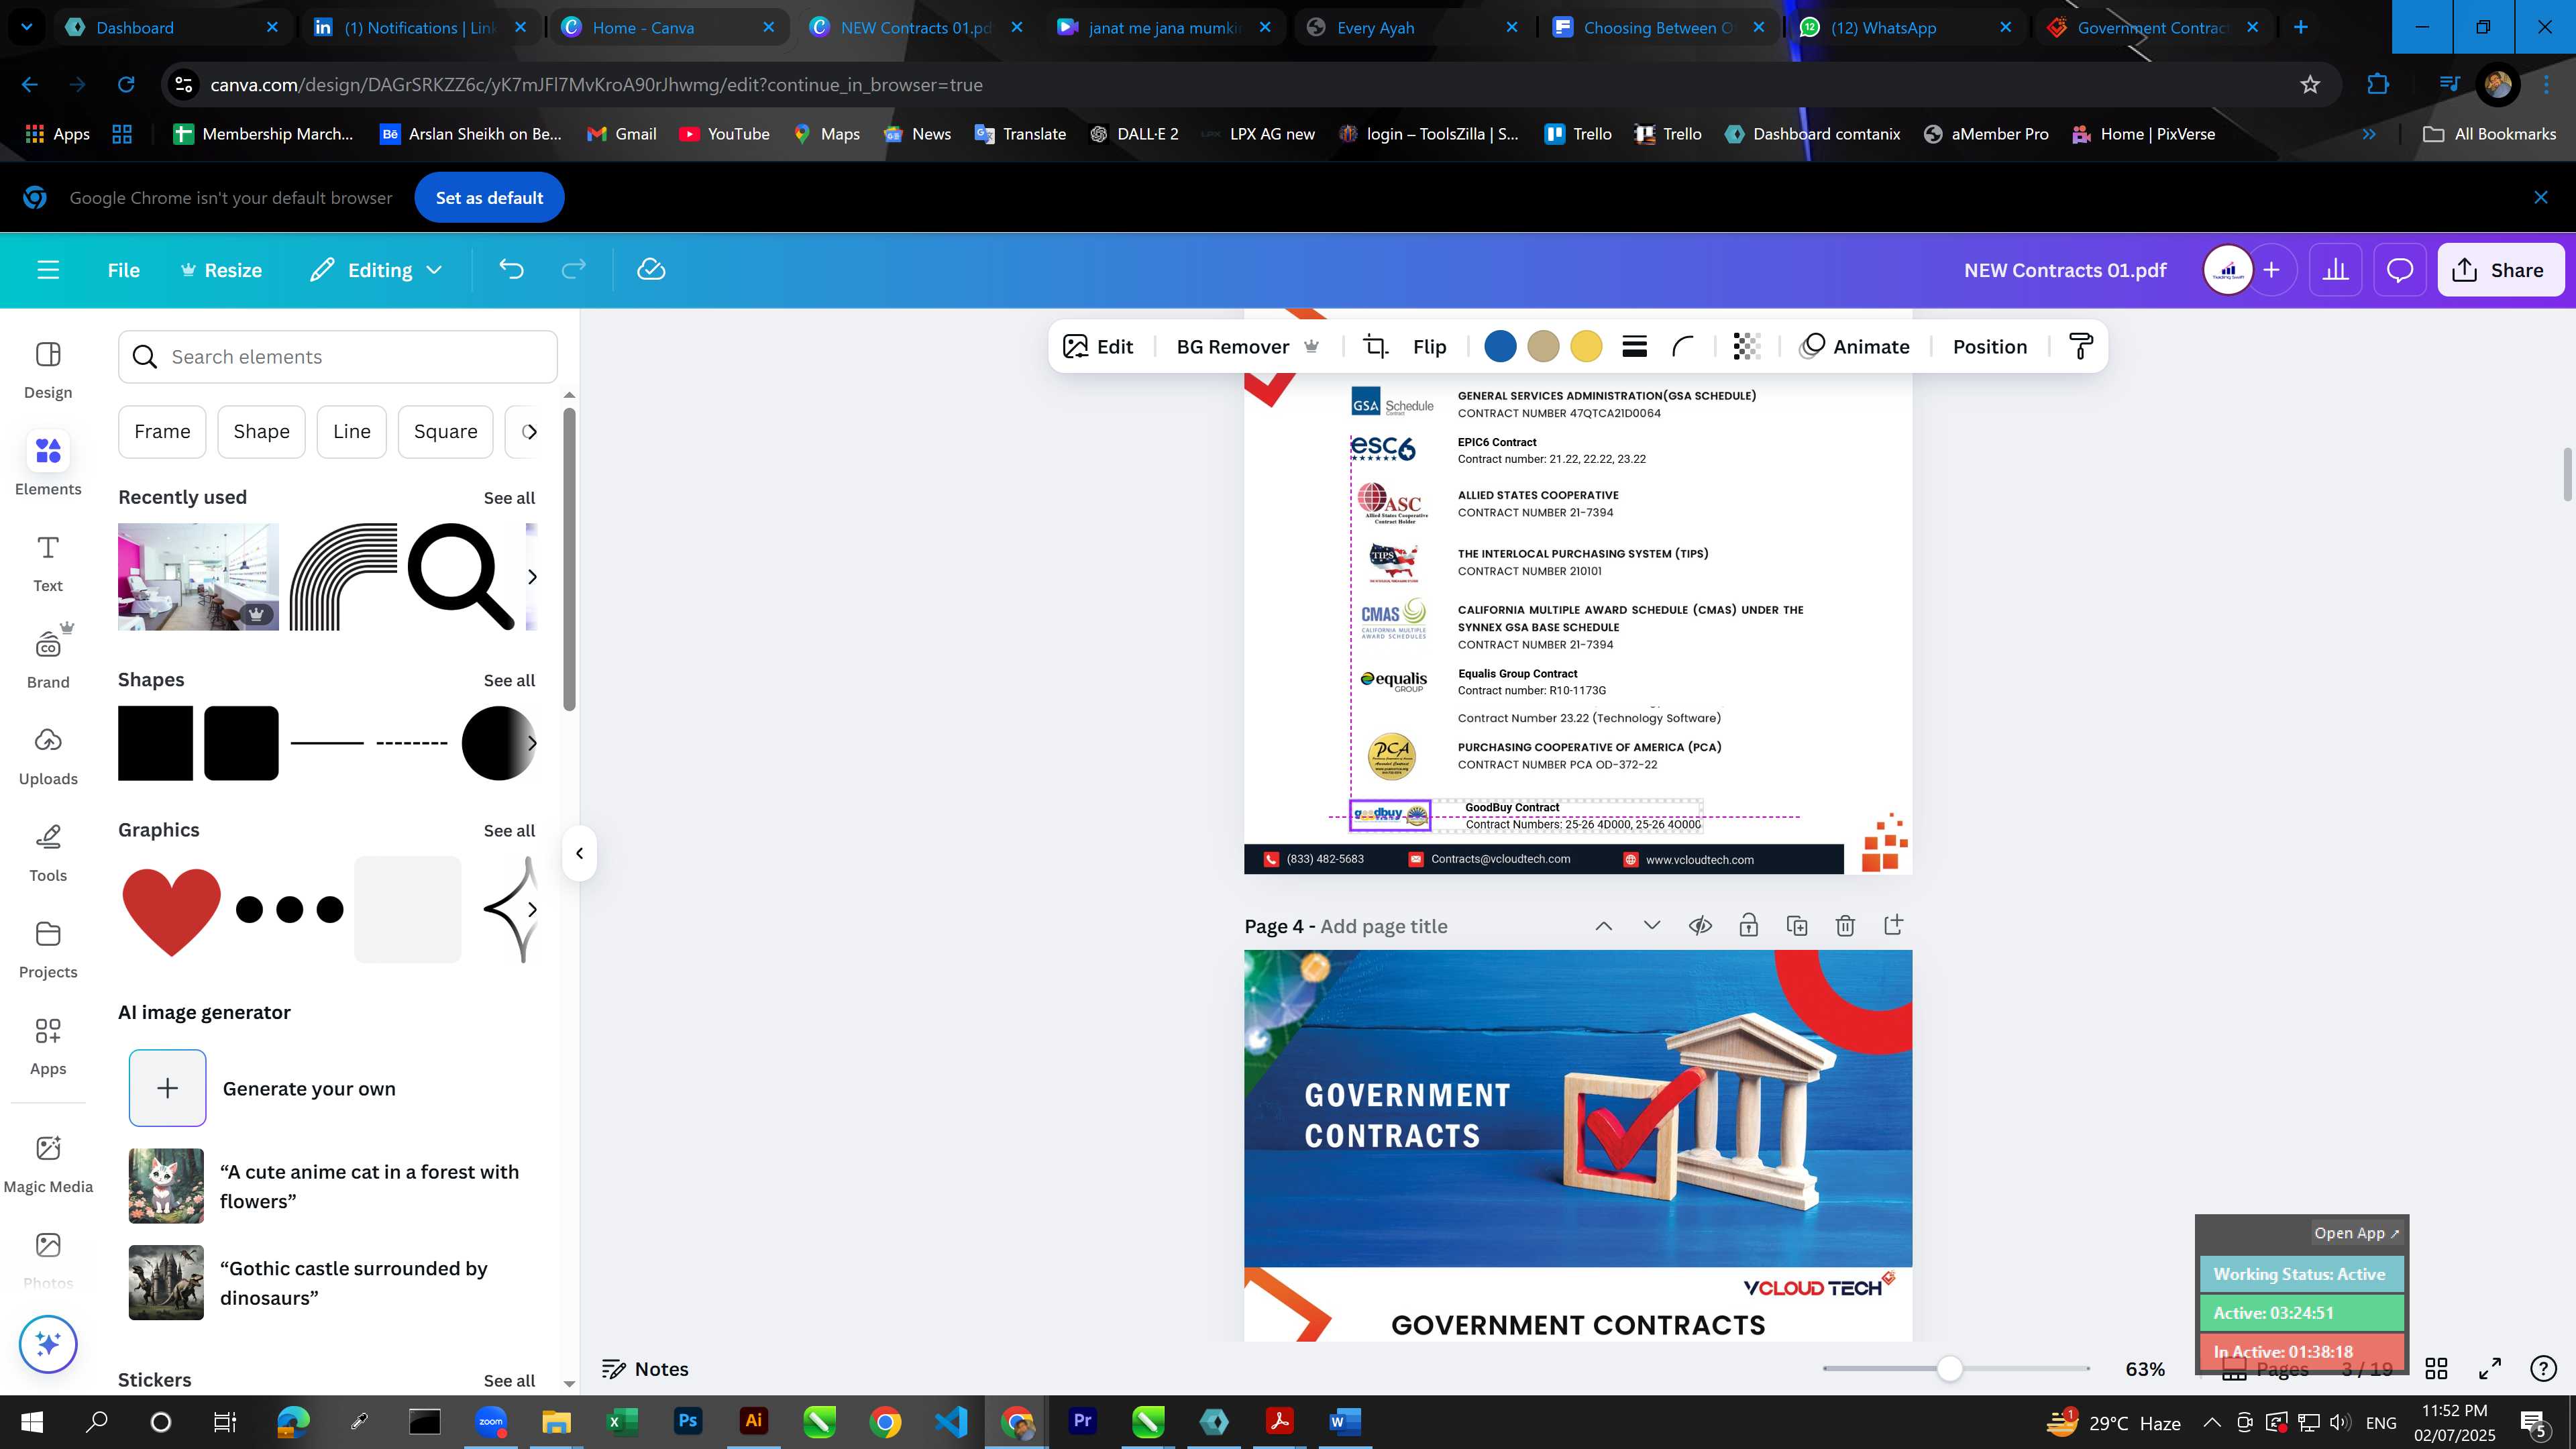Viewport: 2576px width, 1449px height.
Task: Open border style options
Action: (x=1634, y=347)
